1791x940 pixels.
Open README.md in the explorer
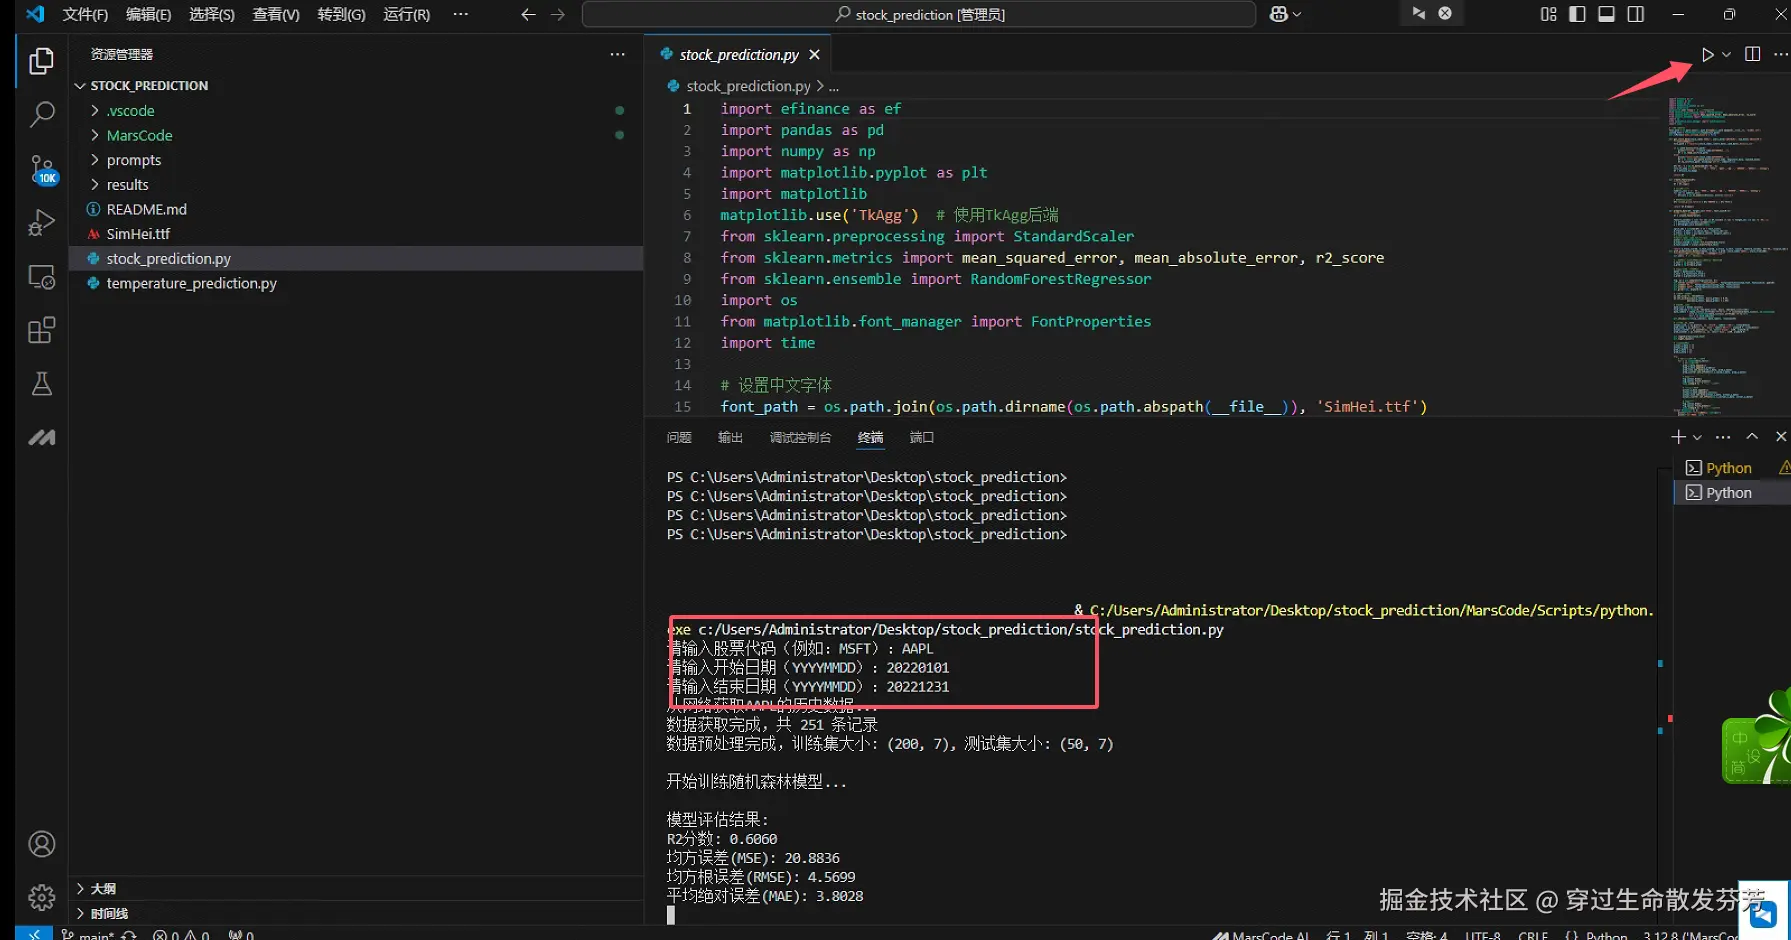click(x=356, y=209)
